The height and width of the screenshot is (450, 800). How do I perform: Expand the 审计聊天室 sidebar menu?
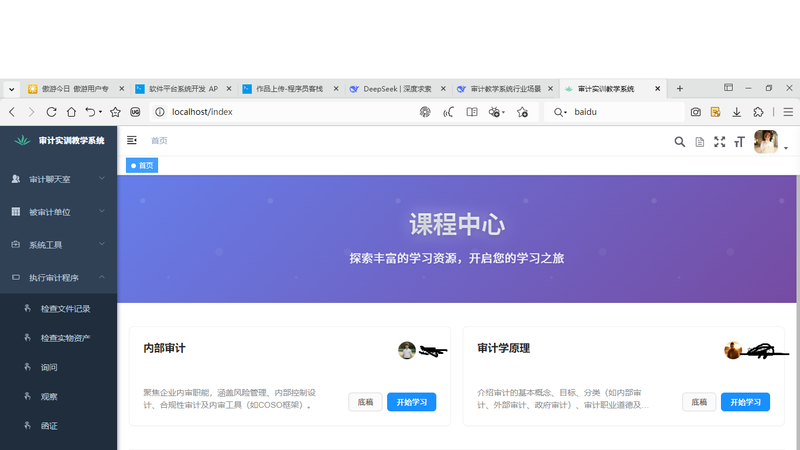pos(58,179)
